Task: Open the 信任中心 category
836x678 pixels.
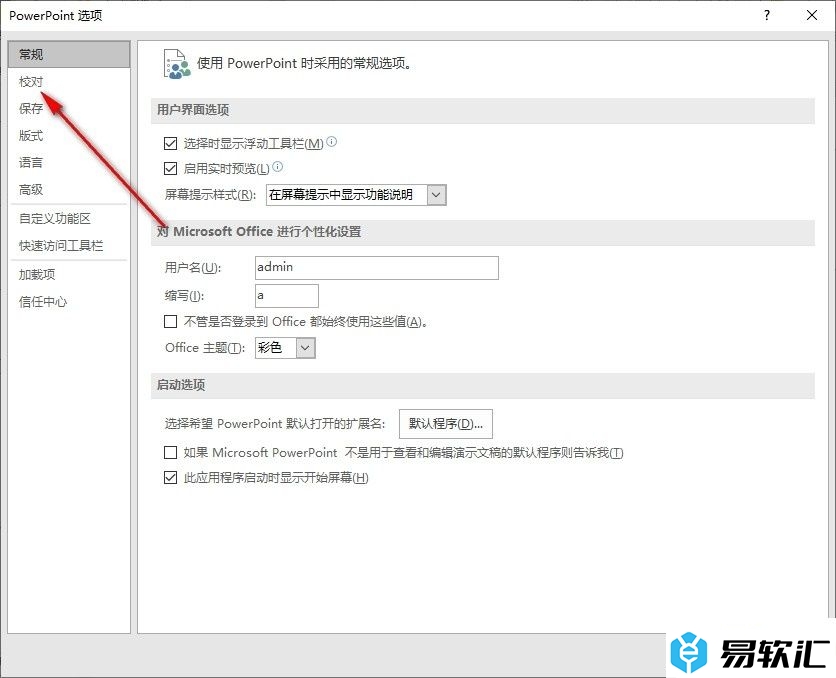Action: (69, 302)
